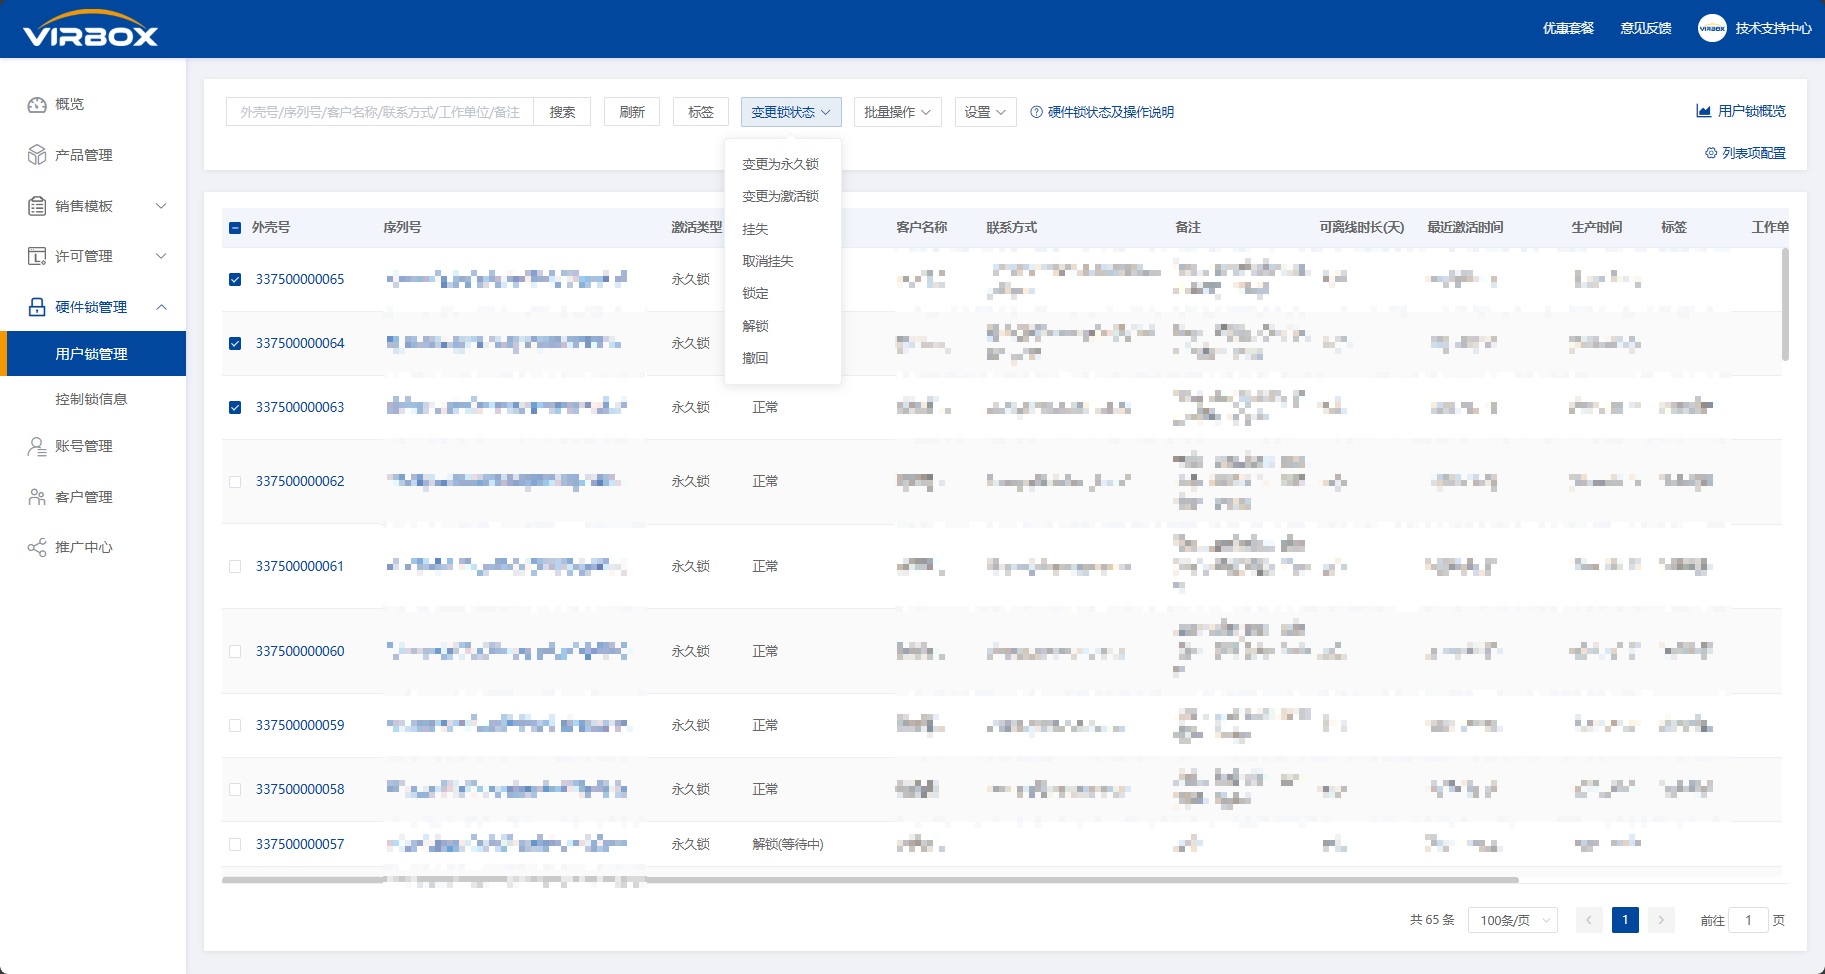Uncheck the row 337500000063 checkbox
This screenshot has width=1825, height=974.
coord(235,407)
